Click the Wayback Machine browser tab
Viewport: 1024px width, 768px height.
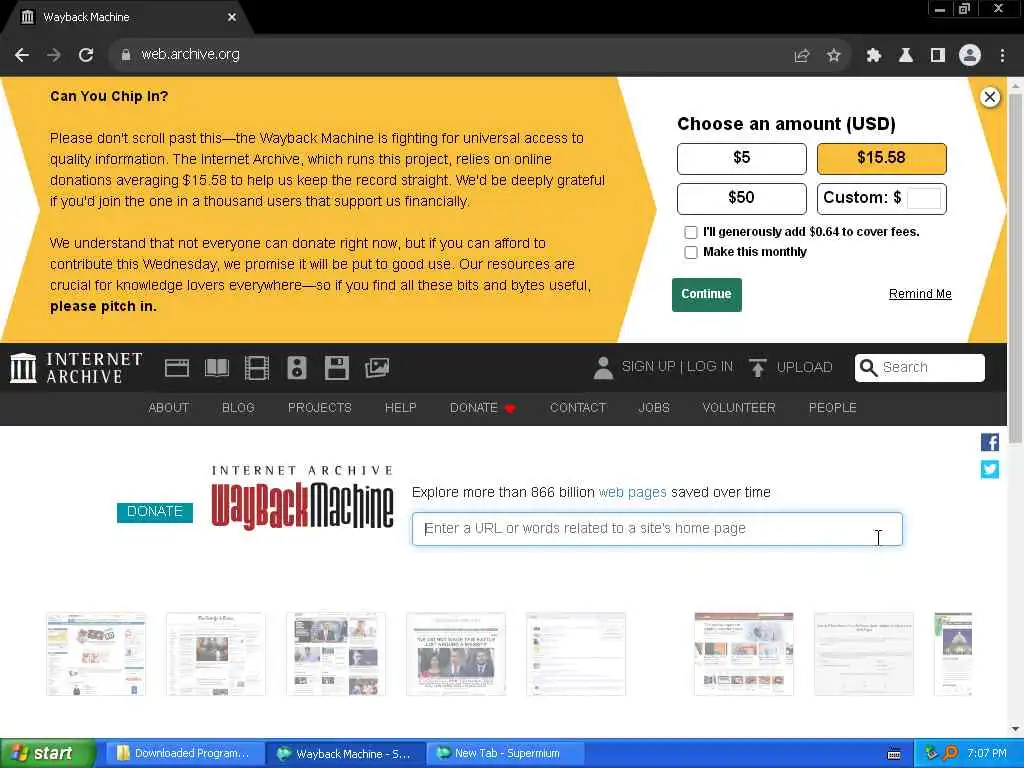coord(127,18)
